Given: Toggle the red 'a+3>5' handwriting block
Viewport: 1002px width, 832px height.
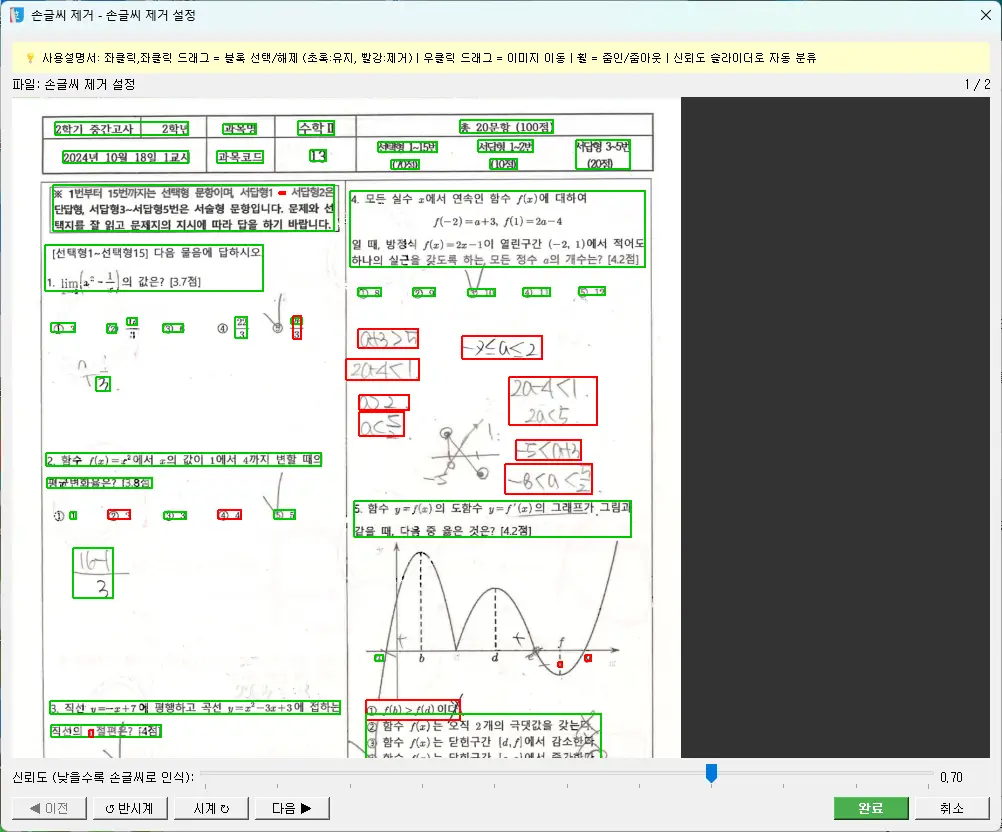Looking at the screenshot, I should 387,338.
